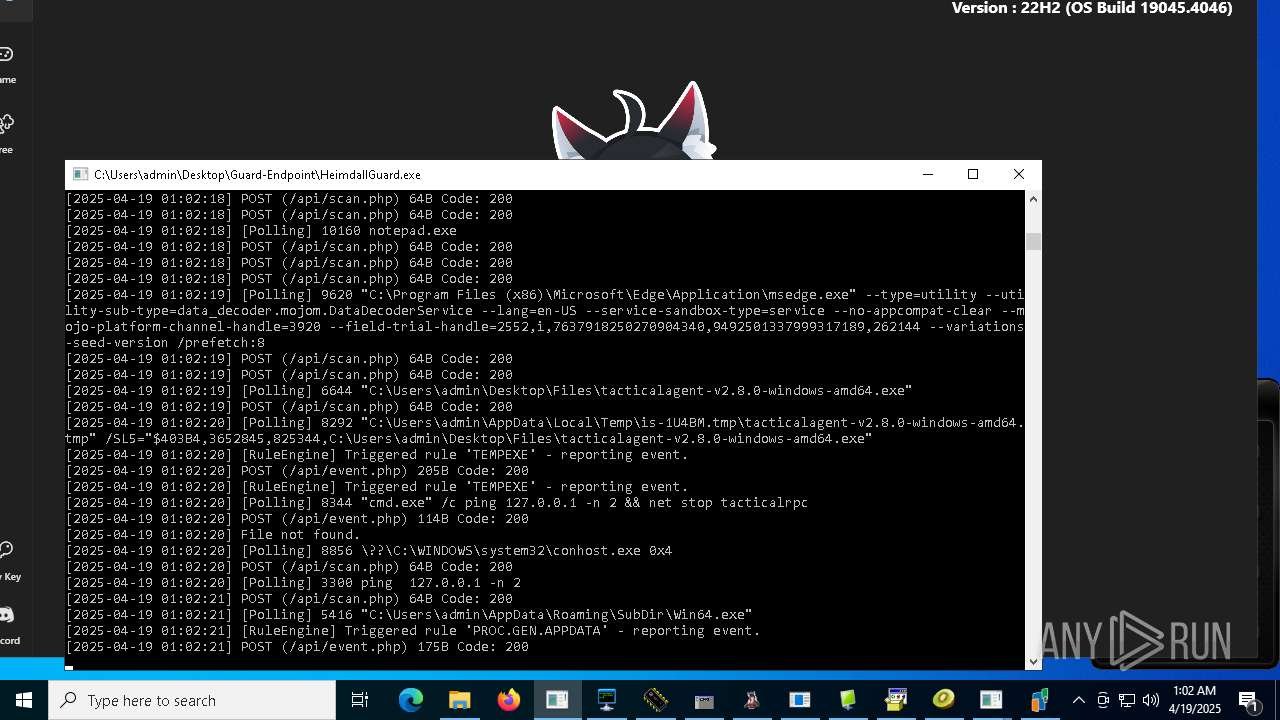
Task: Click the 'net stop tacticalrpc' cmd.exe line
Action: pyautogui.click(x=437, y=503)
